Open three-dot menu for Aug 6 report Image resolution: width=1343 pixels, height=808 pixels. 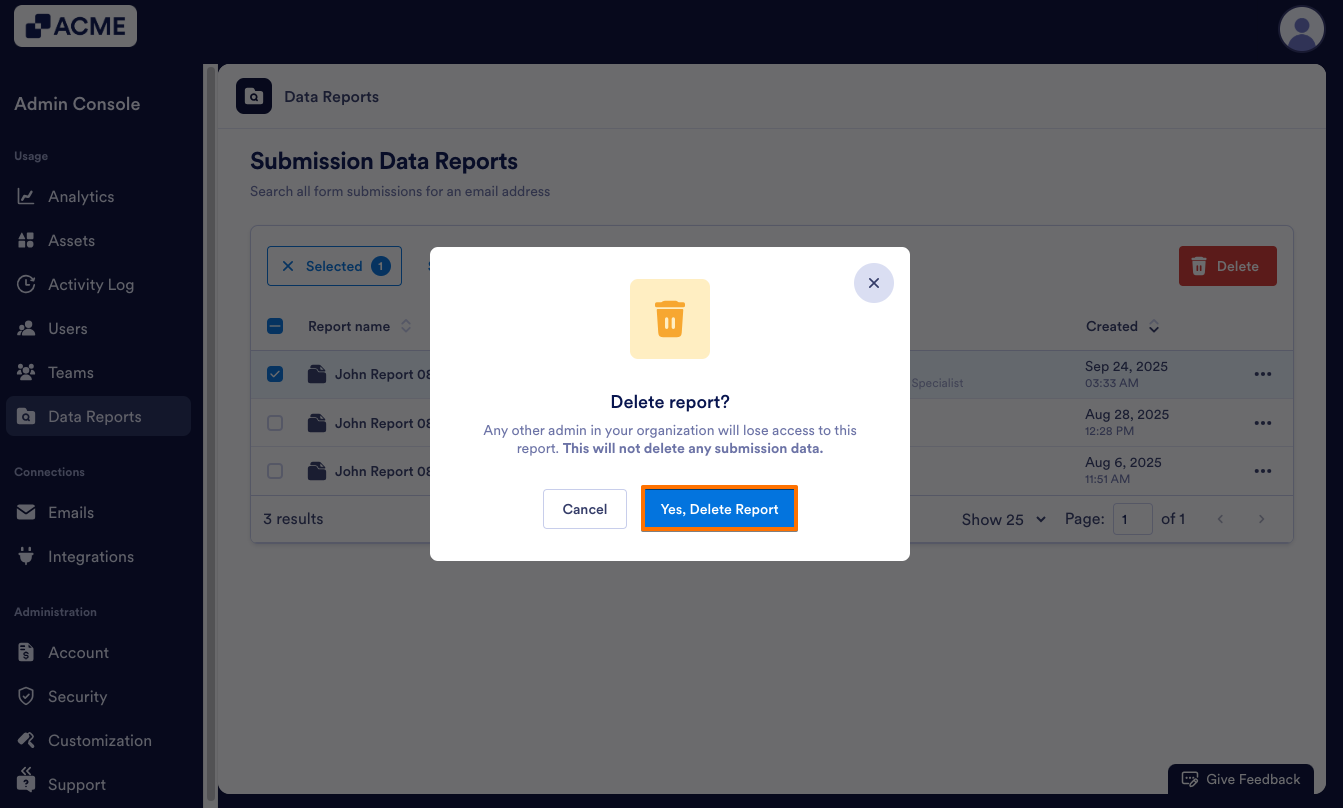(x=1262, y=471)
